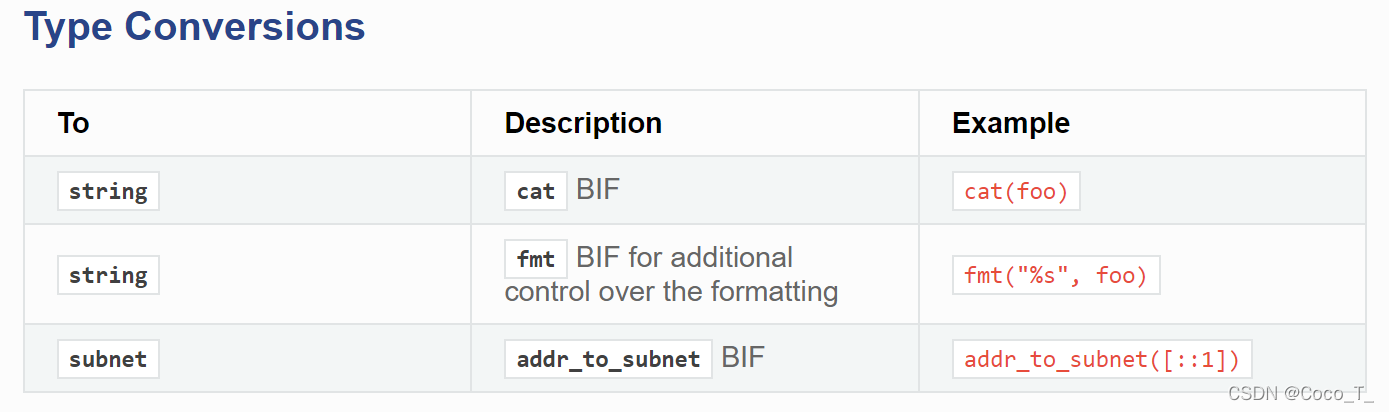Viewport: 1389px width, 412px height.
Task: Click the 'addr_to_subnet' BIF code label
Action: click(x=608, y=359)
